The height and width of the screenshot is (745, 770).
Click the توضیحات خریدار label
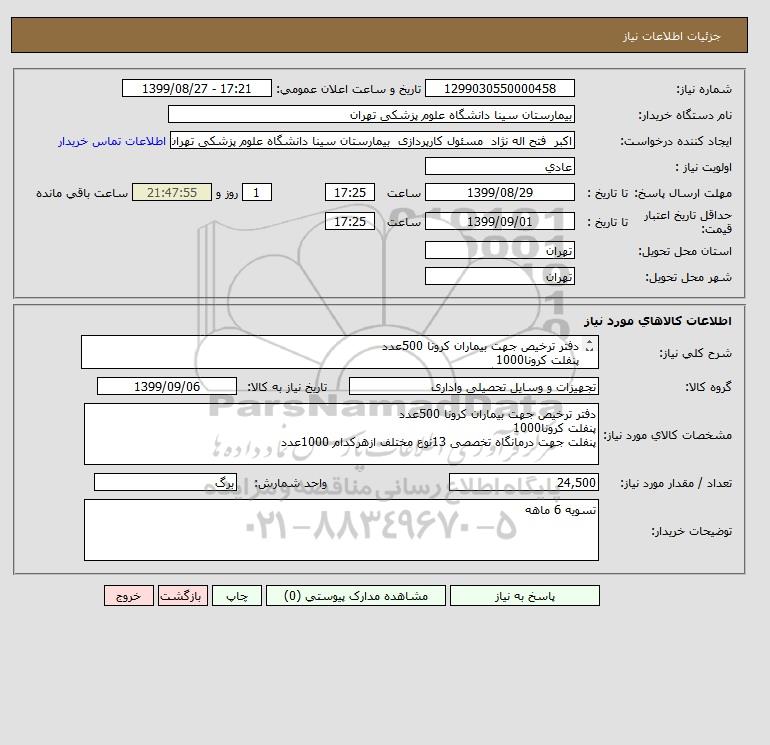[x=691, y=531]
